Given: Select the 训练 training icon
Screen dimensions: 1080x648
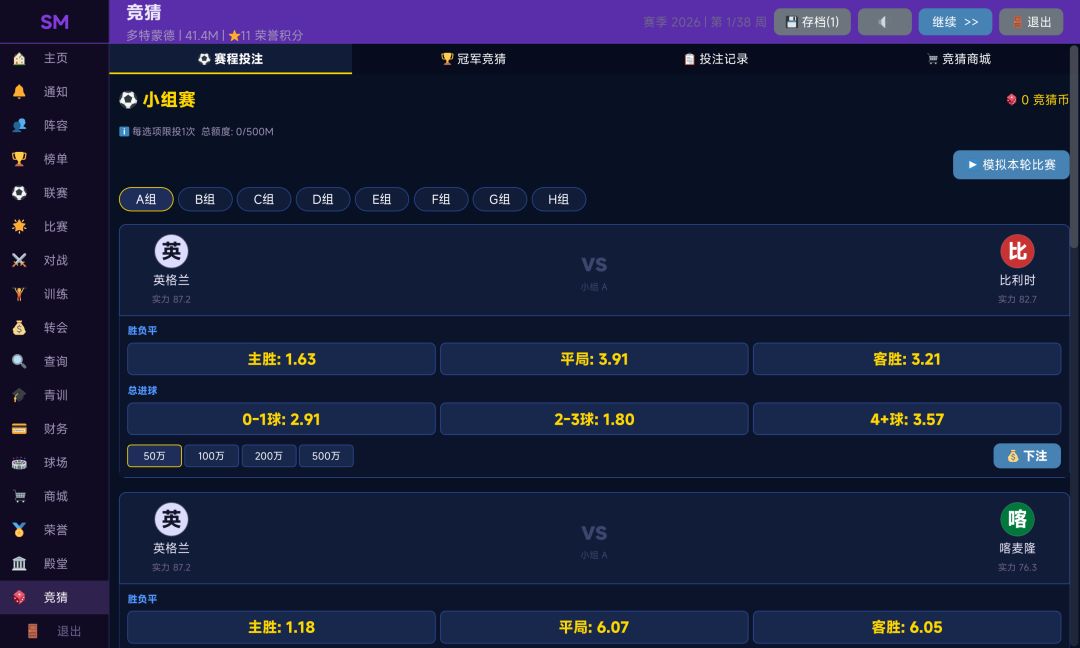Looking at the screenshot, I should tap(19, 294).
